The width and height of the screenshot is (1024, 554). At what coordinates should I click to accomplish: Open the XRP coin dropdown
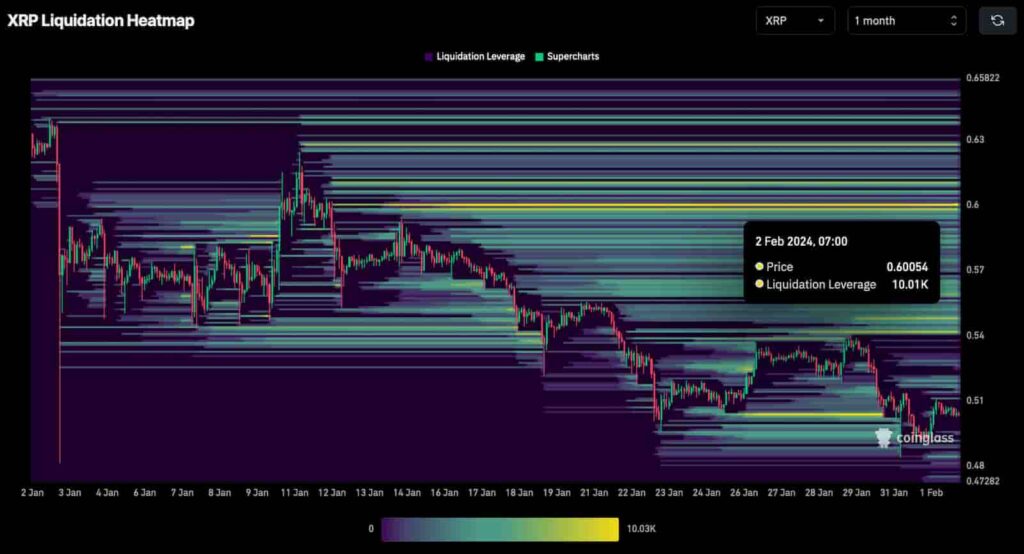794,21
